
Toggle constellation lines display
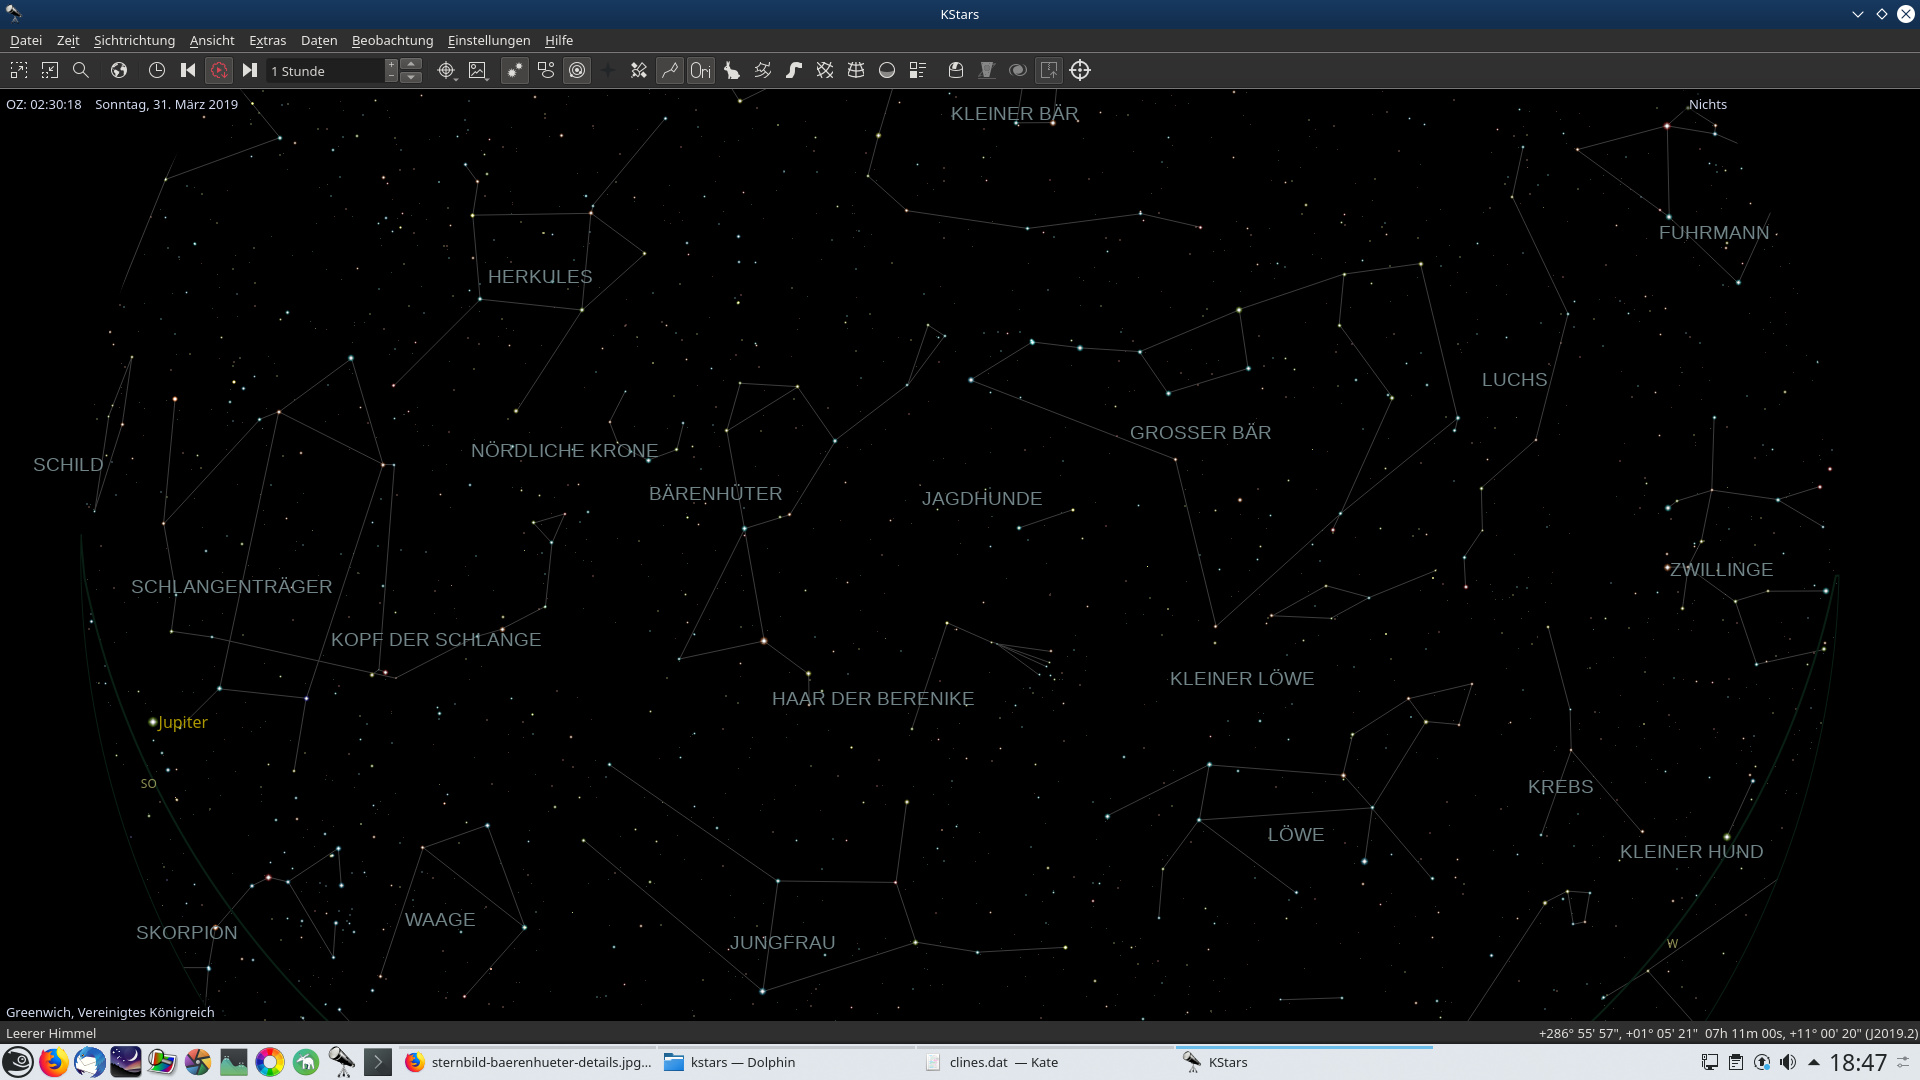pos(670,70)
